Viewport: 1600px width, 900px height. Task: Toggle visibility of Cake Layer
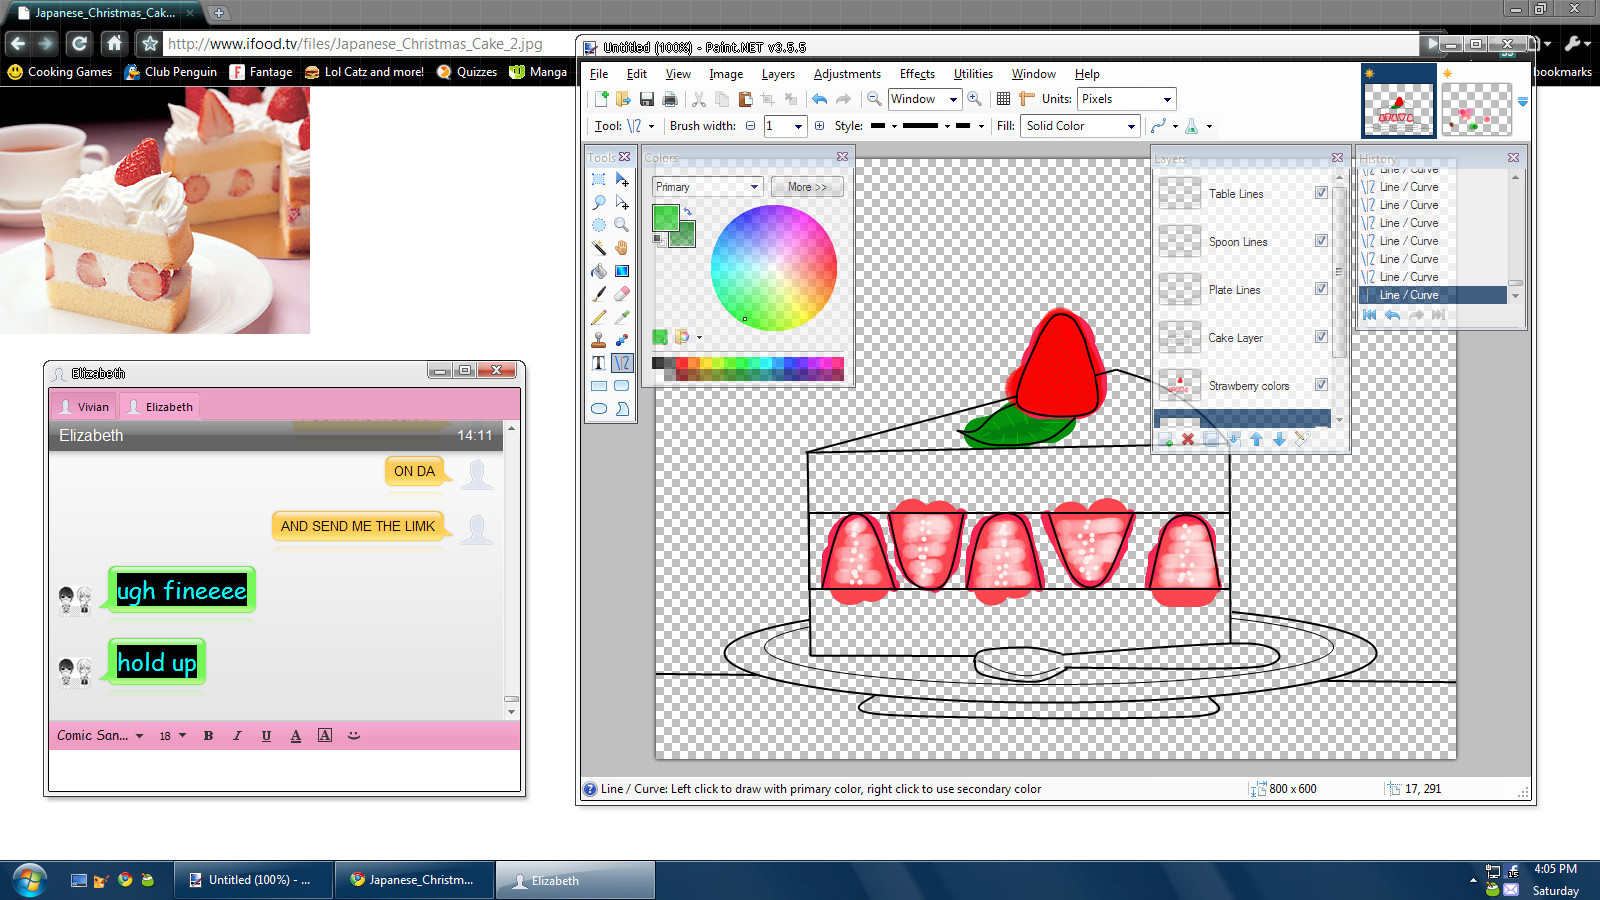click(x=1321, y=337)
